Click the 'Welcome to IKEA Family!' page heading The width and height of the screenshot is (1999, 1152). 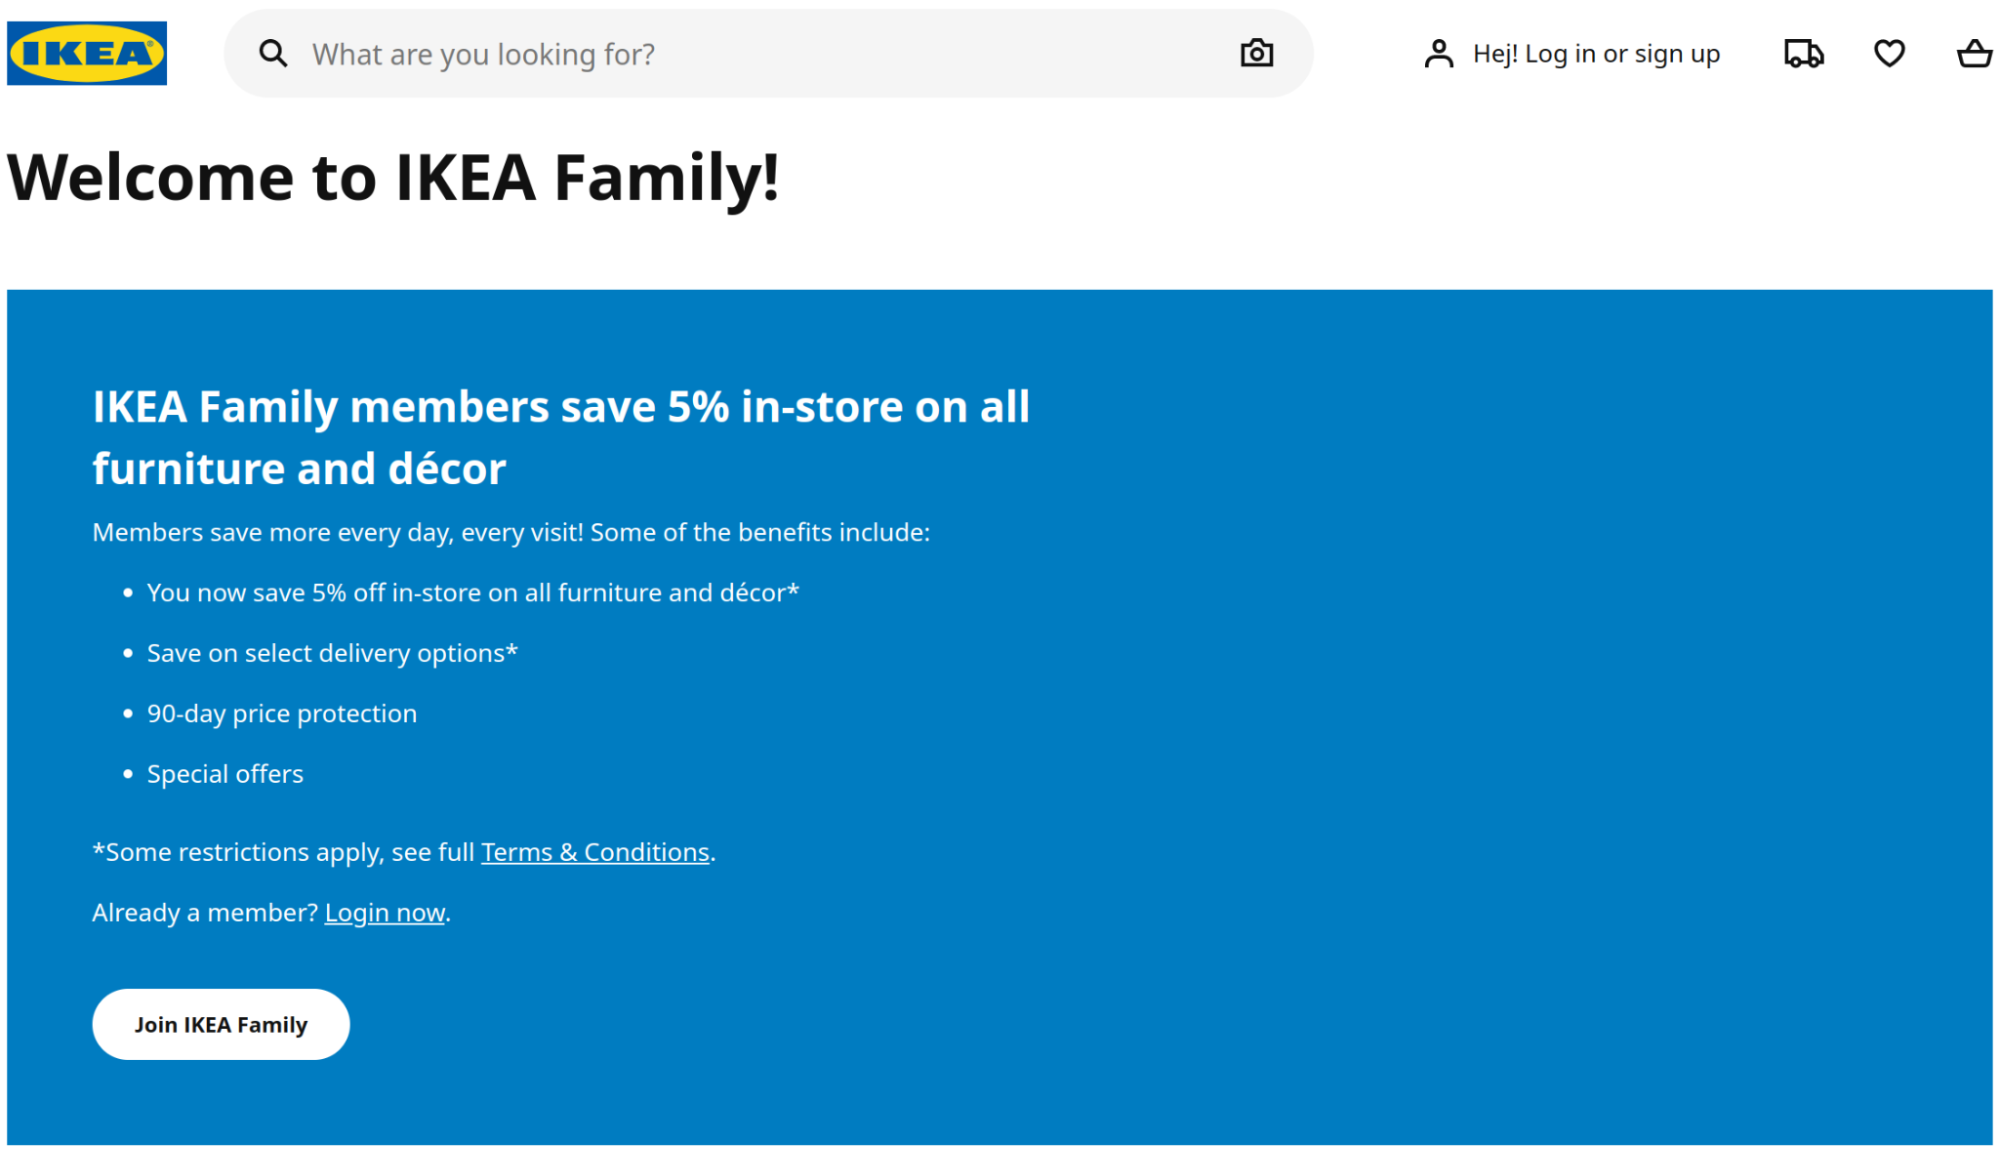point(393,178)
